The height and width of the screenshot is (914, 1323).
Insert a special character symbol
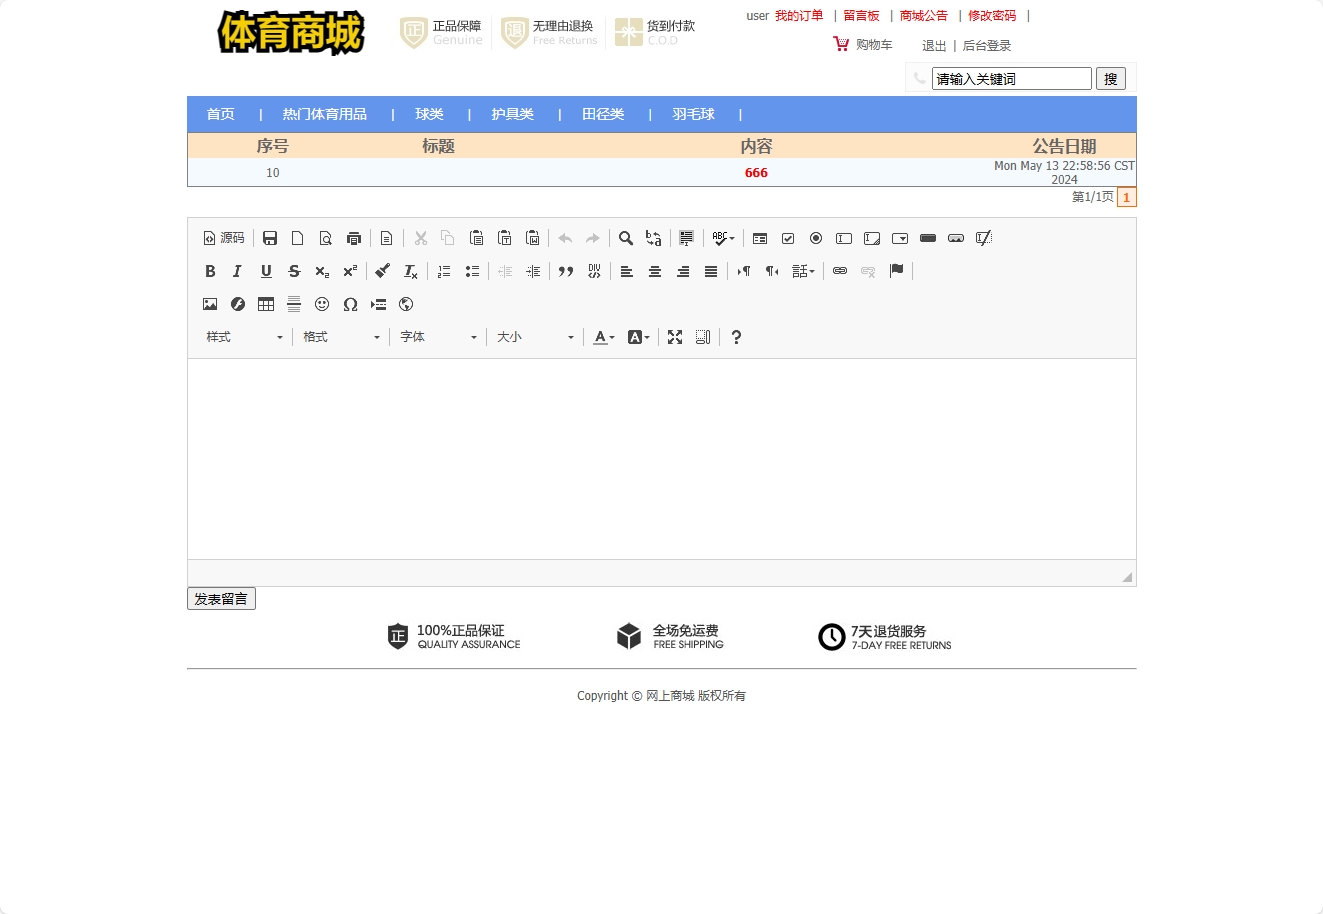(350, 304)
